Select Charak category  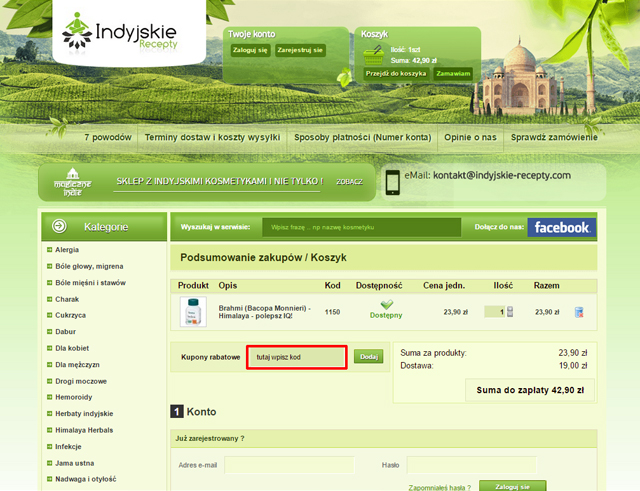click(67, 299)
